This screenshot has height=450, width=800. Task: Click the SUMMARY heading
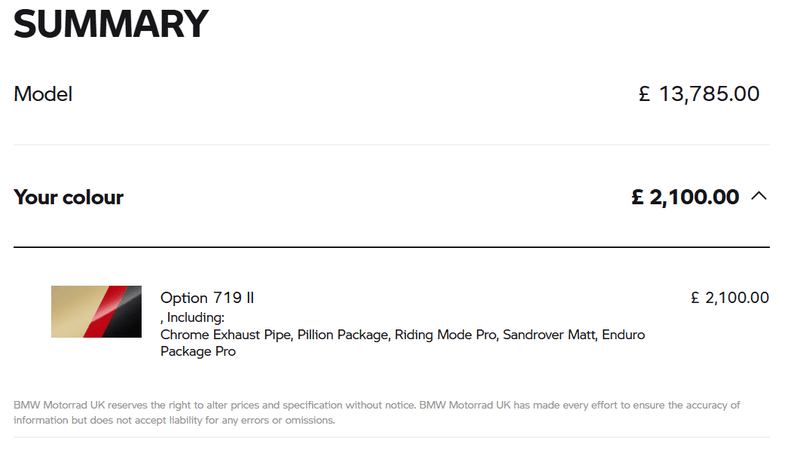tap(110, 24)
